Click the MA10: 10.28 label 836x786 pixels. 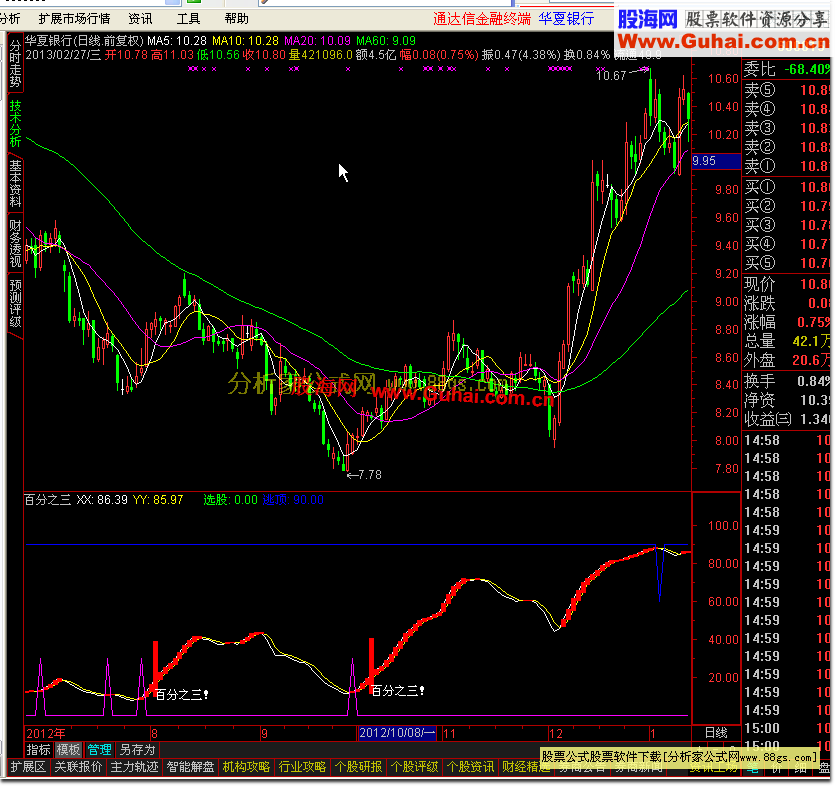click(x=245, y=41)
